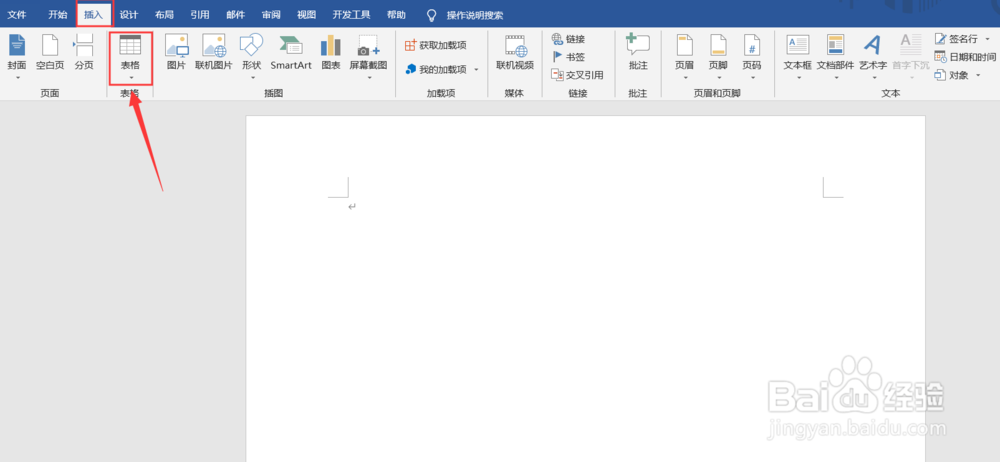This screenshot has height=462, width=1000.
Task: Add a signature line (签名行)
Action: (956, 39)
